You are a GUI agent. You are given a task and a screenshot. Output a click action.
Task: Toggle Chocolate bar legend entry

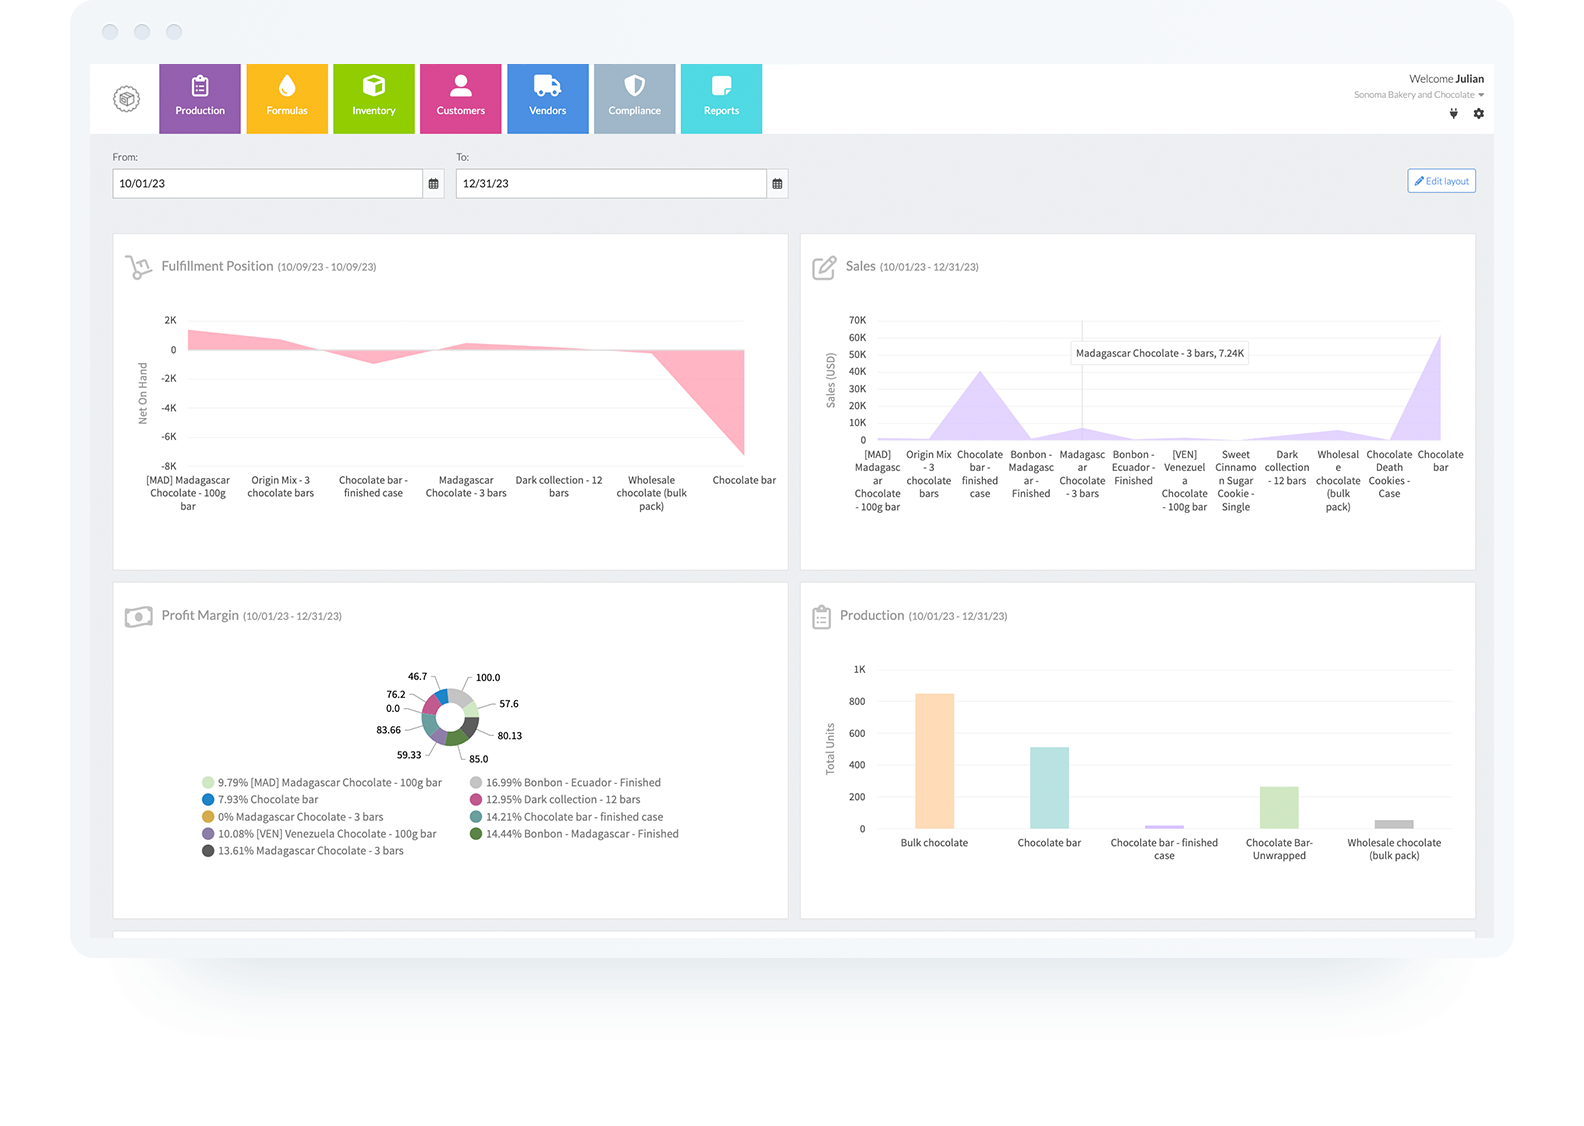260,800
